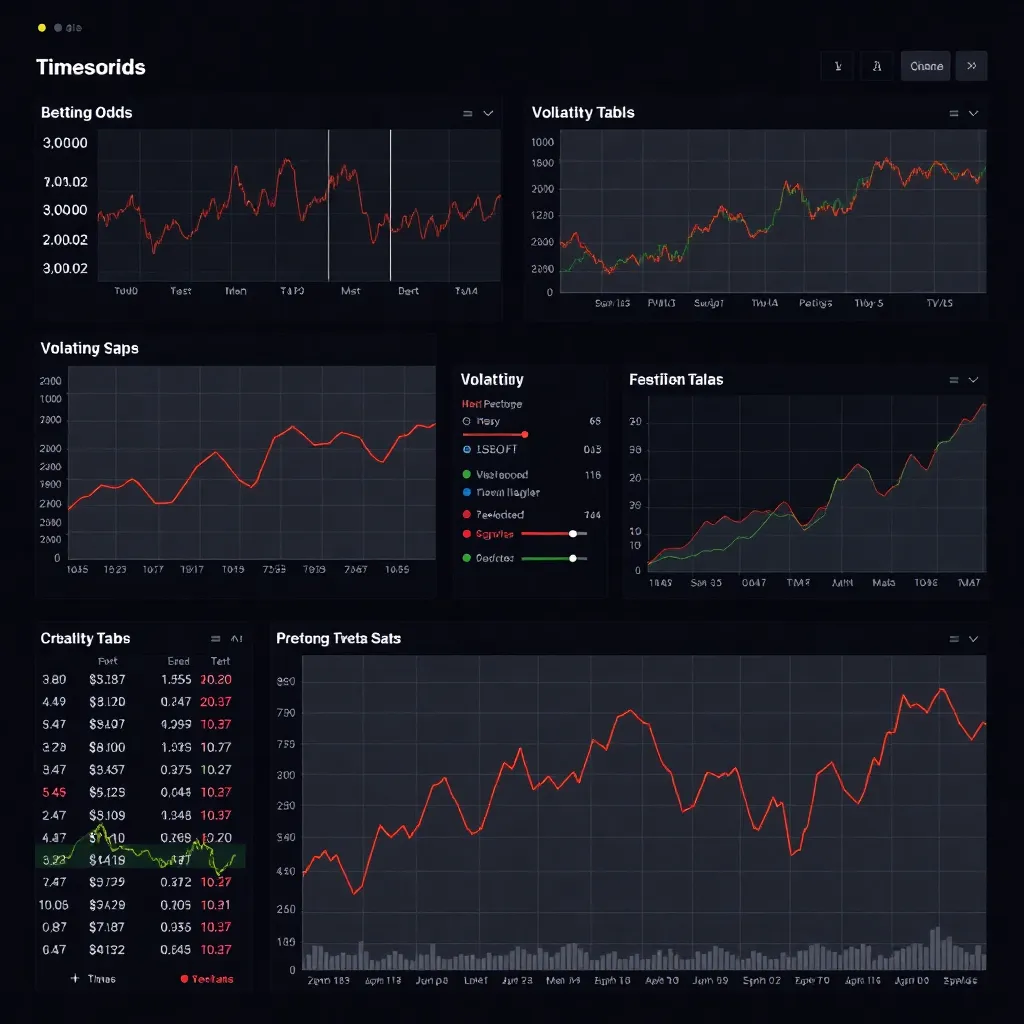The width and height of the screenshot is (1024, 1024).
Task: Select the green highlighted table row
Action: pyautogui.click(x=140, y=858)
